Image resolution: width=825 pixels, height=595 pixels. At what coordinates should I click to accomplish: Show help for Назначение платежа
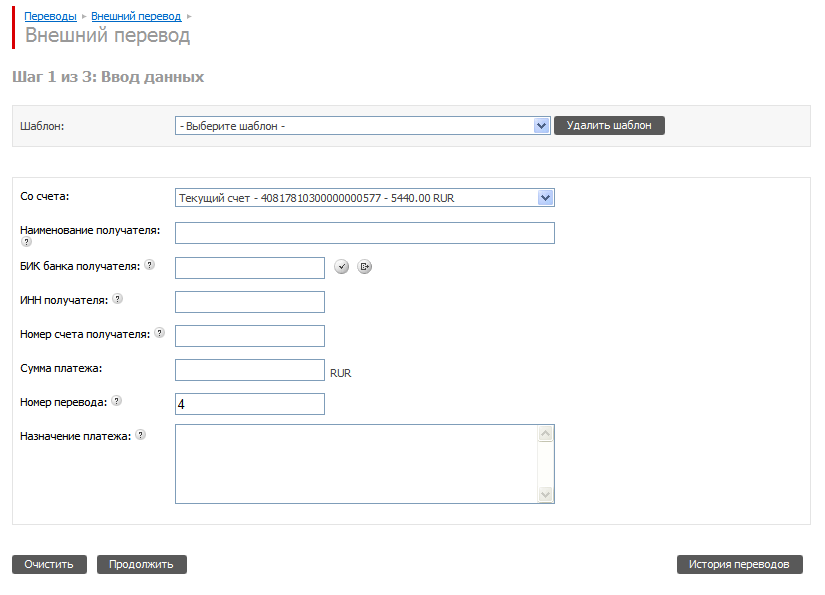pos(140,435)
